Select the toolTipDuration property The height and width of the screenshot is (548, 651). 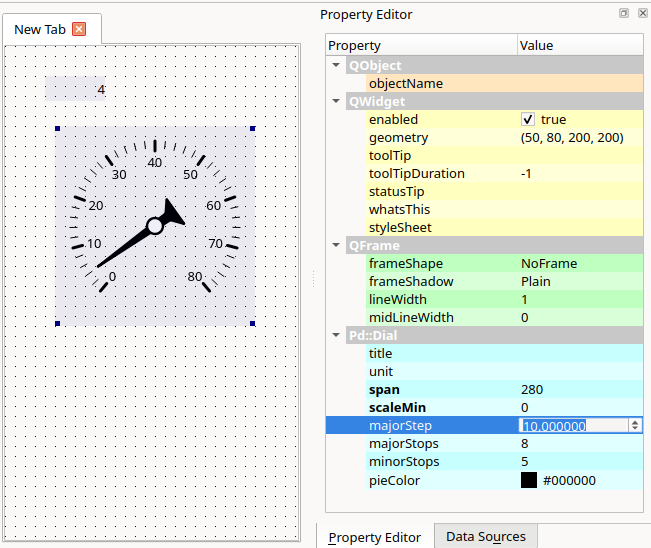(x=504, y=174)
